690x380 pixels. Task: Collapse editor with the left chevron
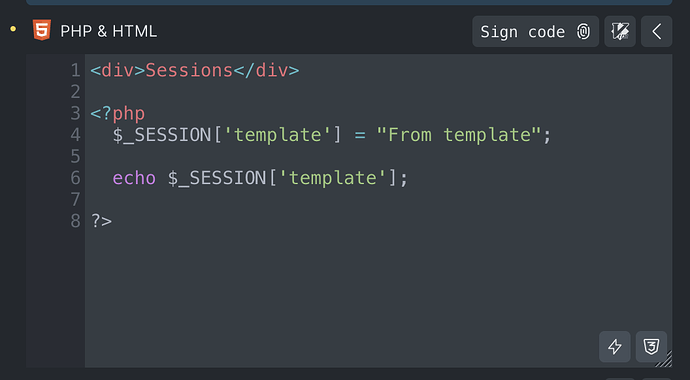tap(656, 31)
